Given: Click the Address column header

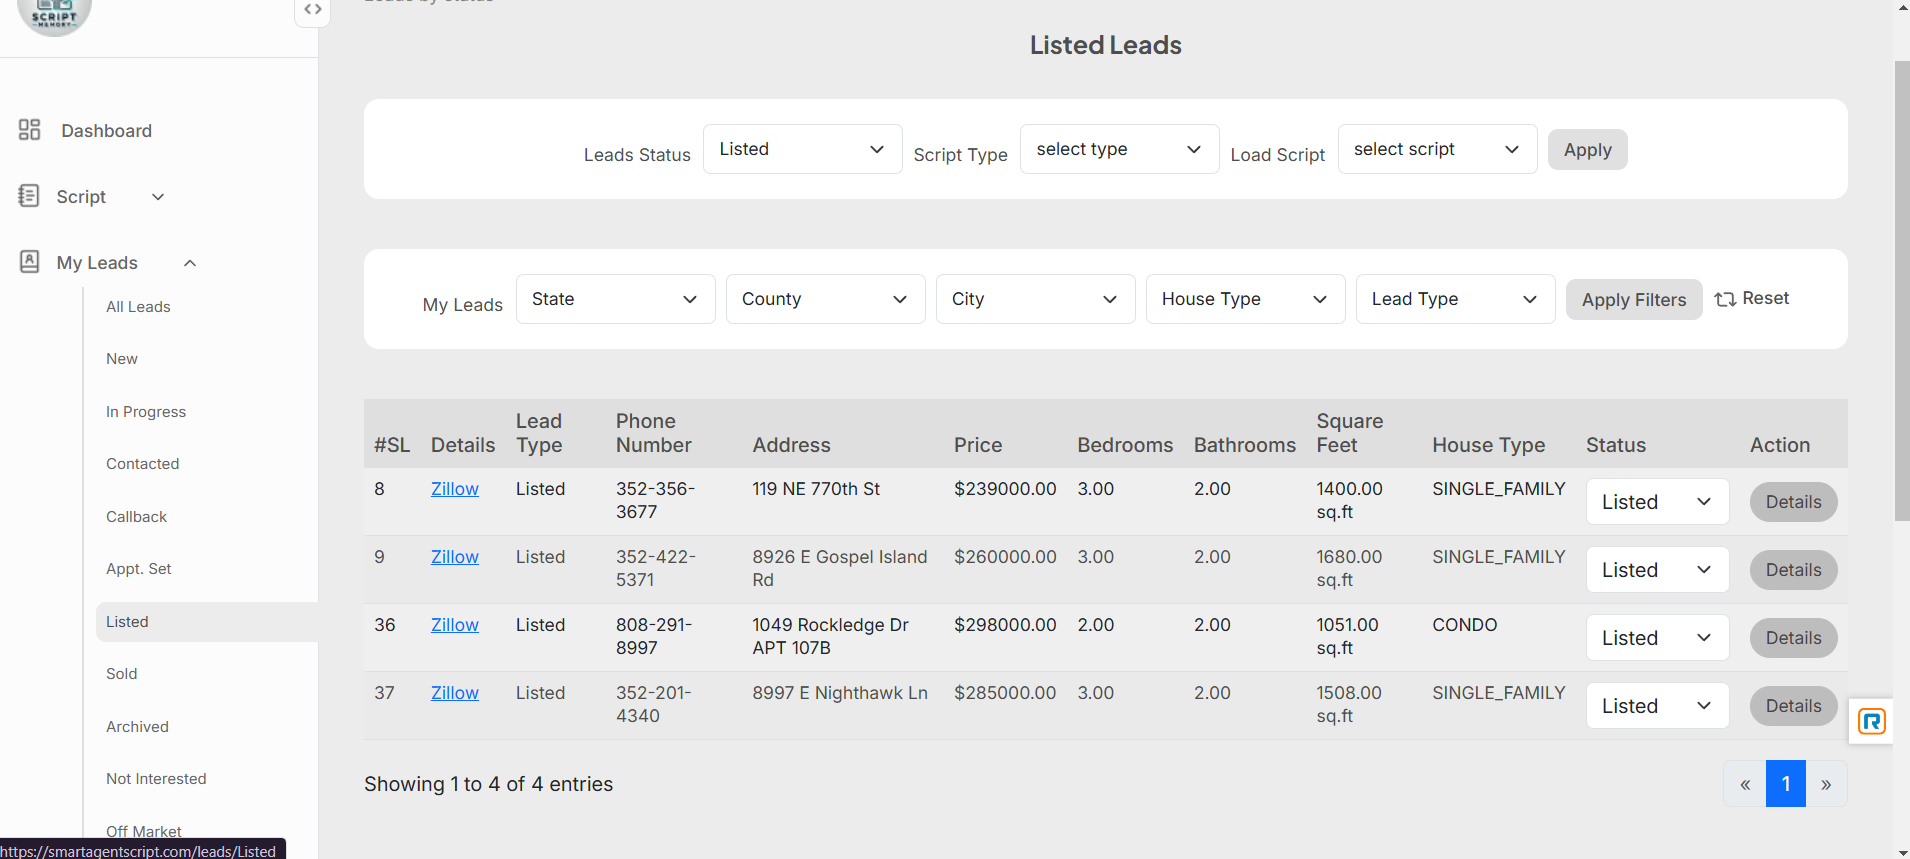Looking at the screenshot, I should [791, 445].
